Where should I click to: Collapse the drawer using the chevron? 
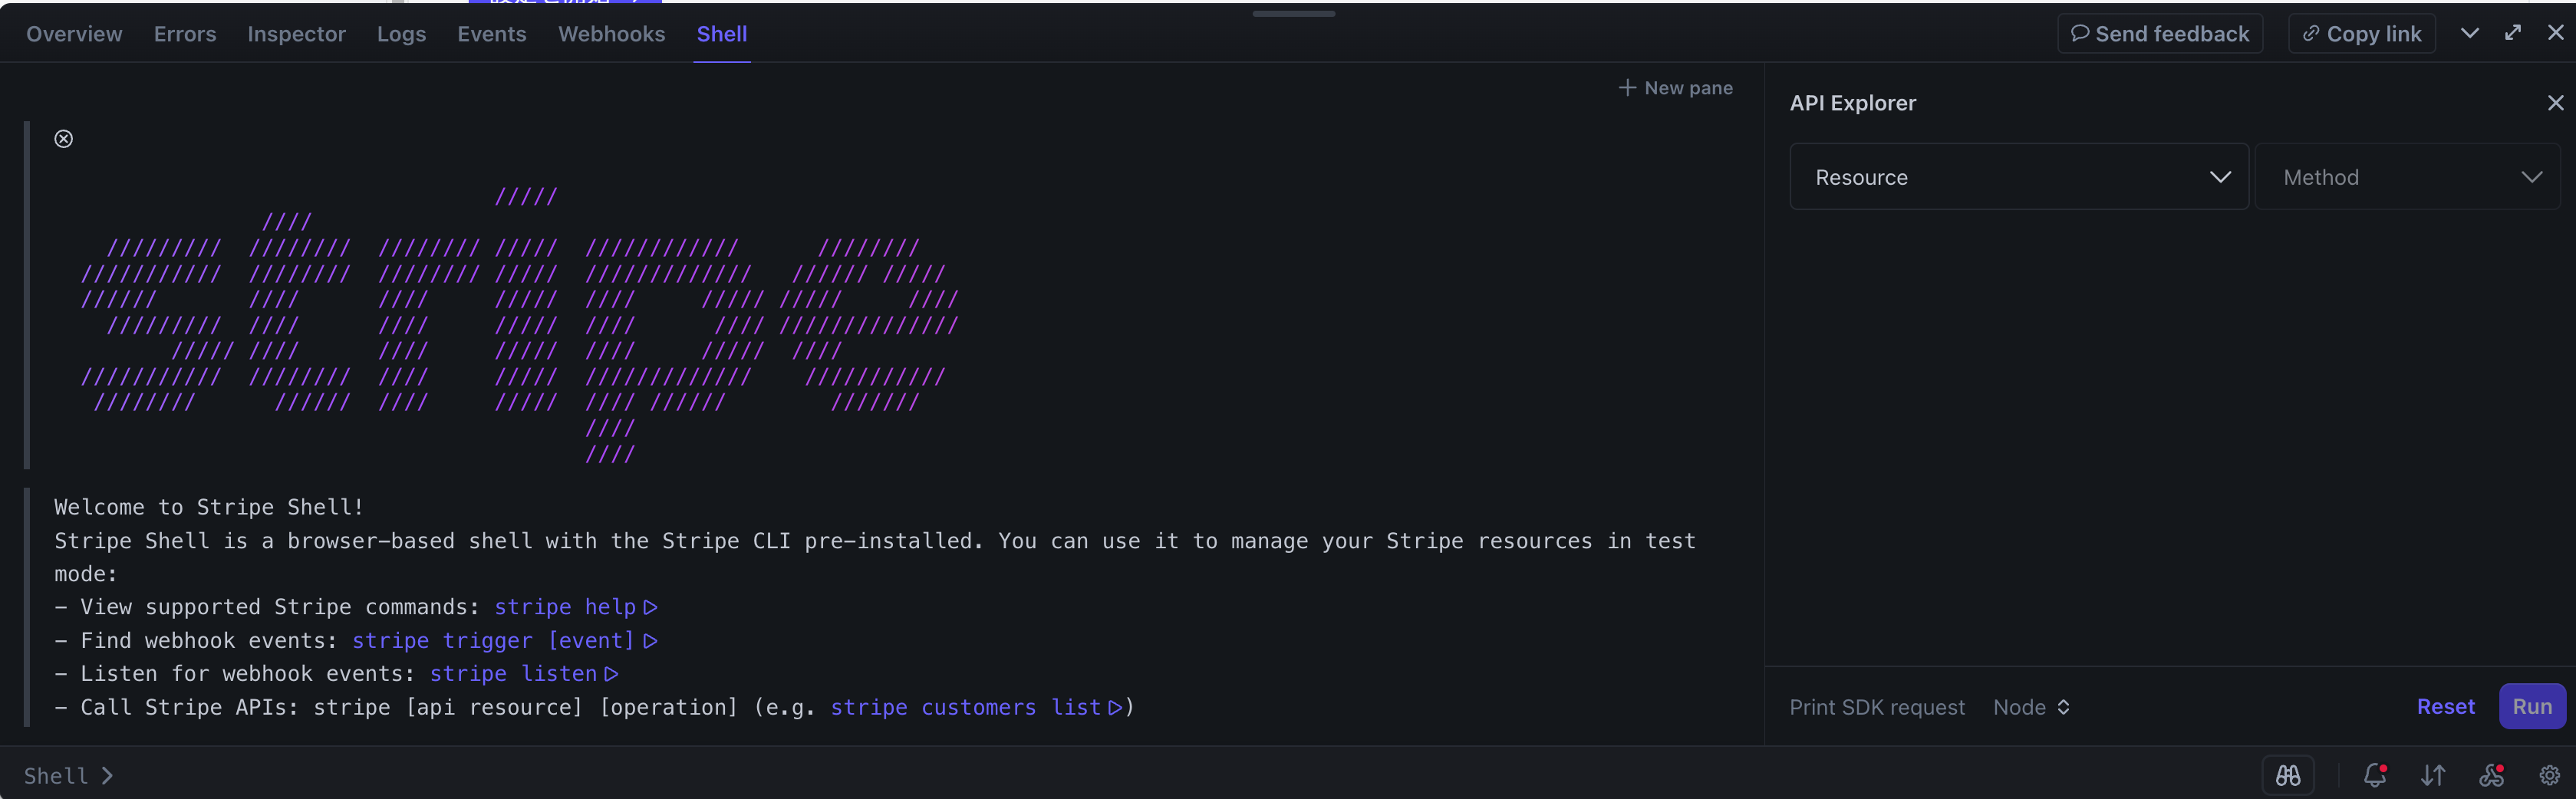[x=2470, y=32]
